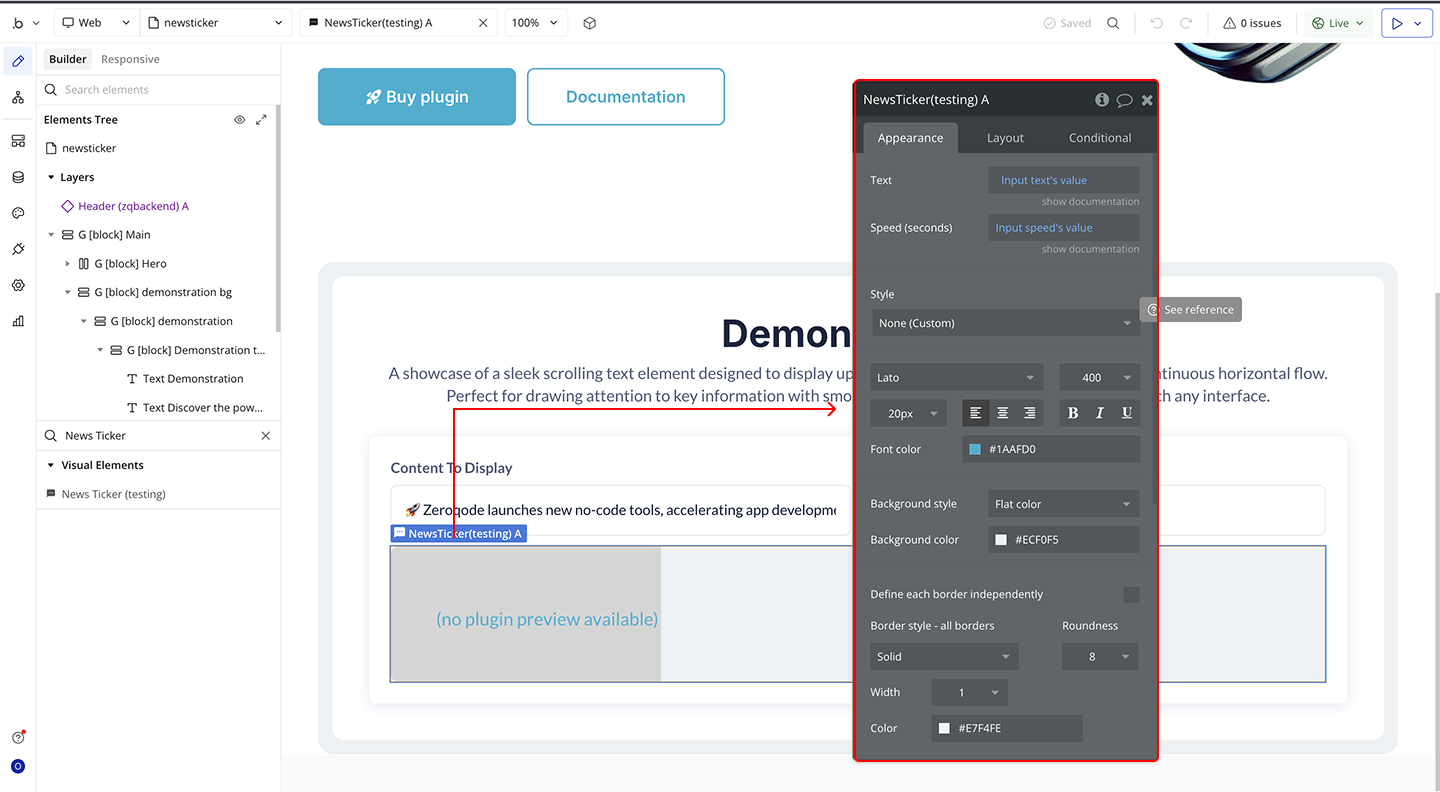Open the Live version dropdown

pos(1338,23)
